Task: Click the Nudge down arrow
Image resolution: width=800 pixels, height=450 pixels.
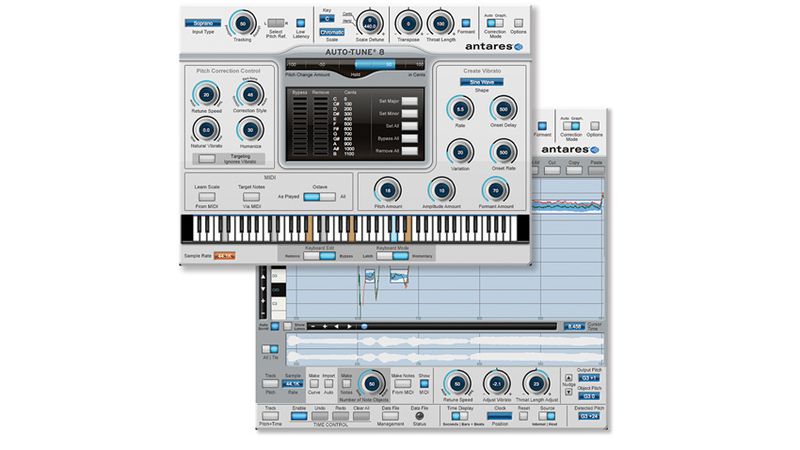Action: [568, 392]
